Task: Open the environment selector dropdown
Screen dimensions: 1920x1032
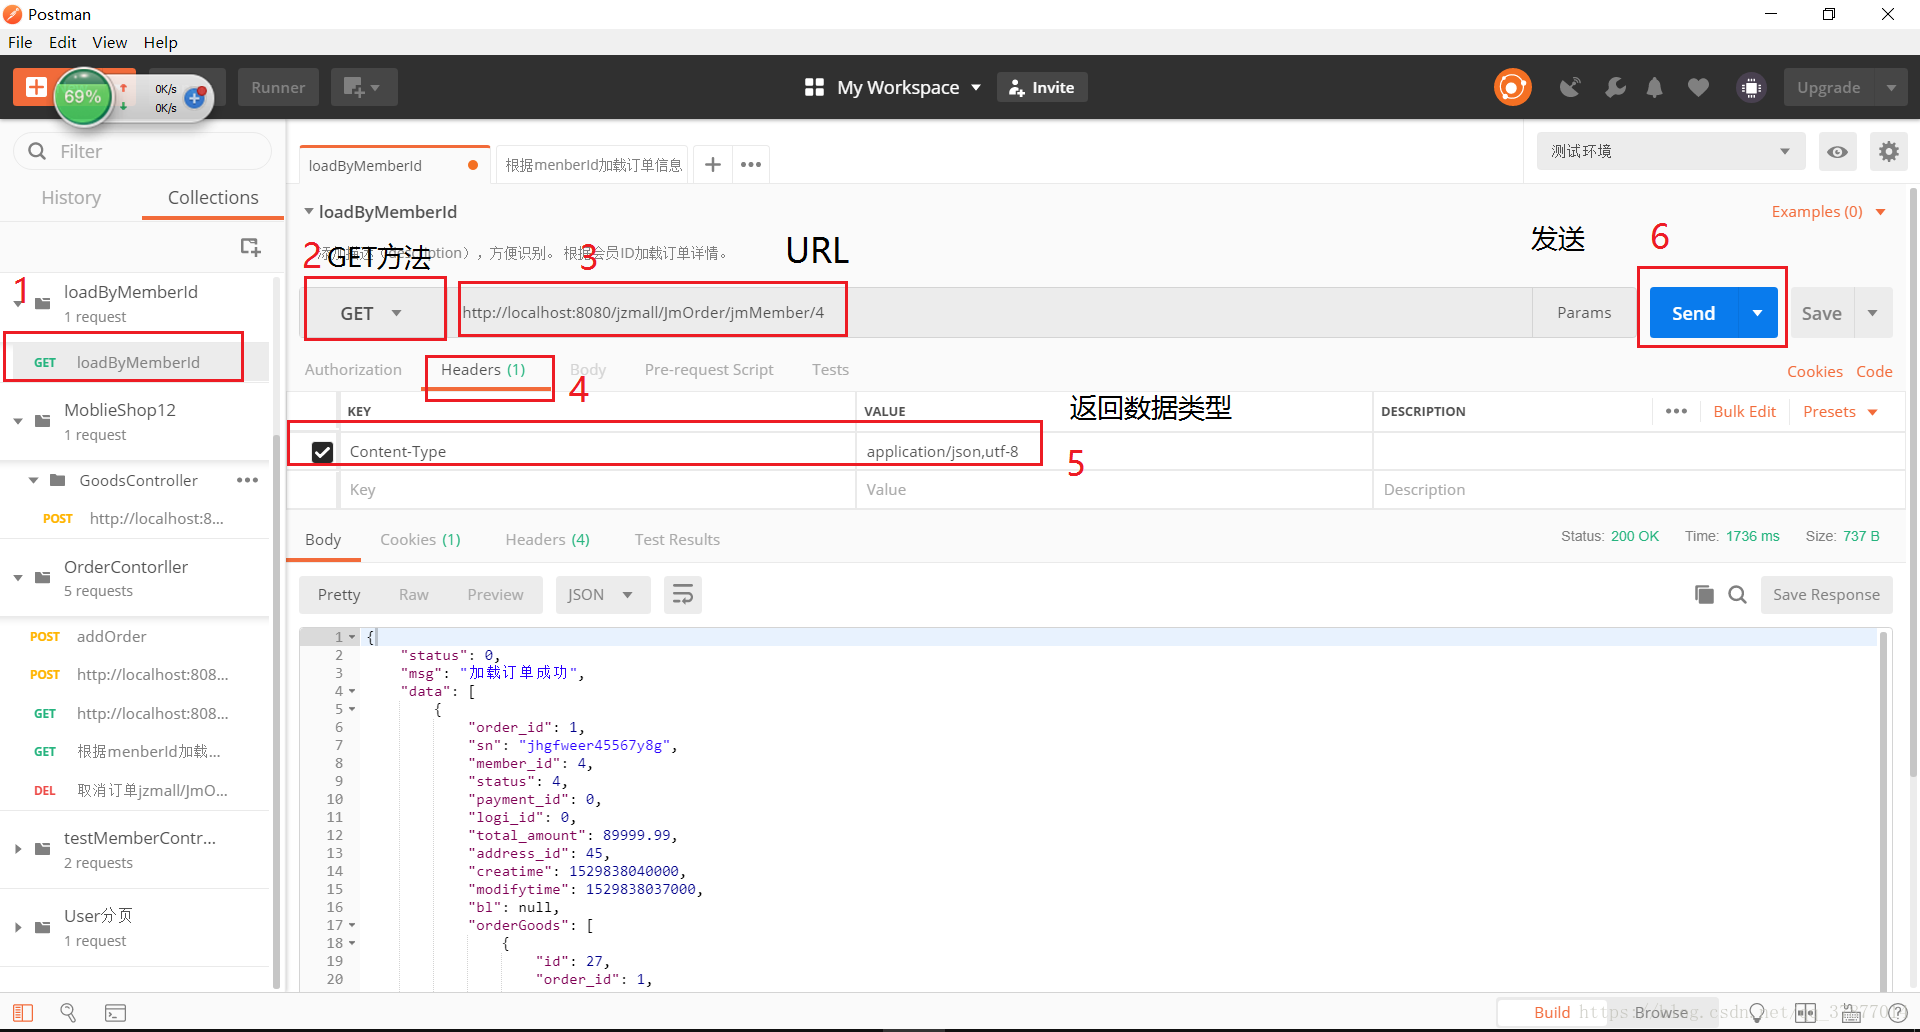Action: pyautogui.click(x=1670, y=152)
